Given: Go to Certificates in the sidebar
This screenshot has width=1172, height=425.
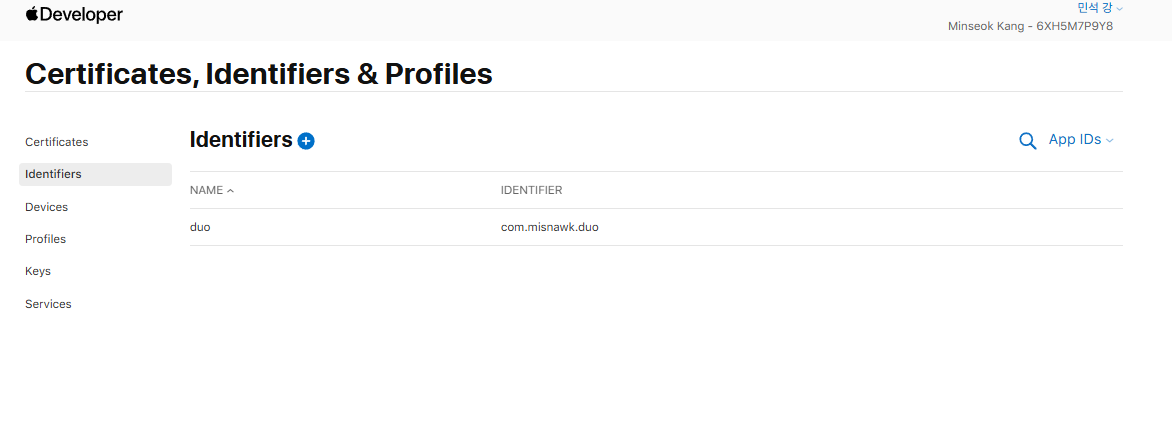Looking at the screenshot, I should 57,142.
